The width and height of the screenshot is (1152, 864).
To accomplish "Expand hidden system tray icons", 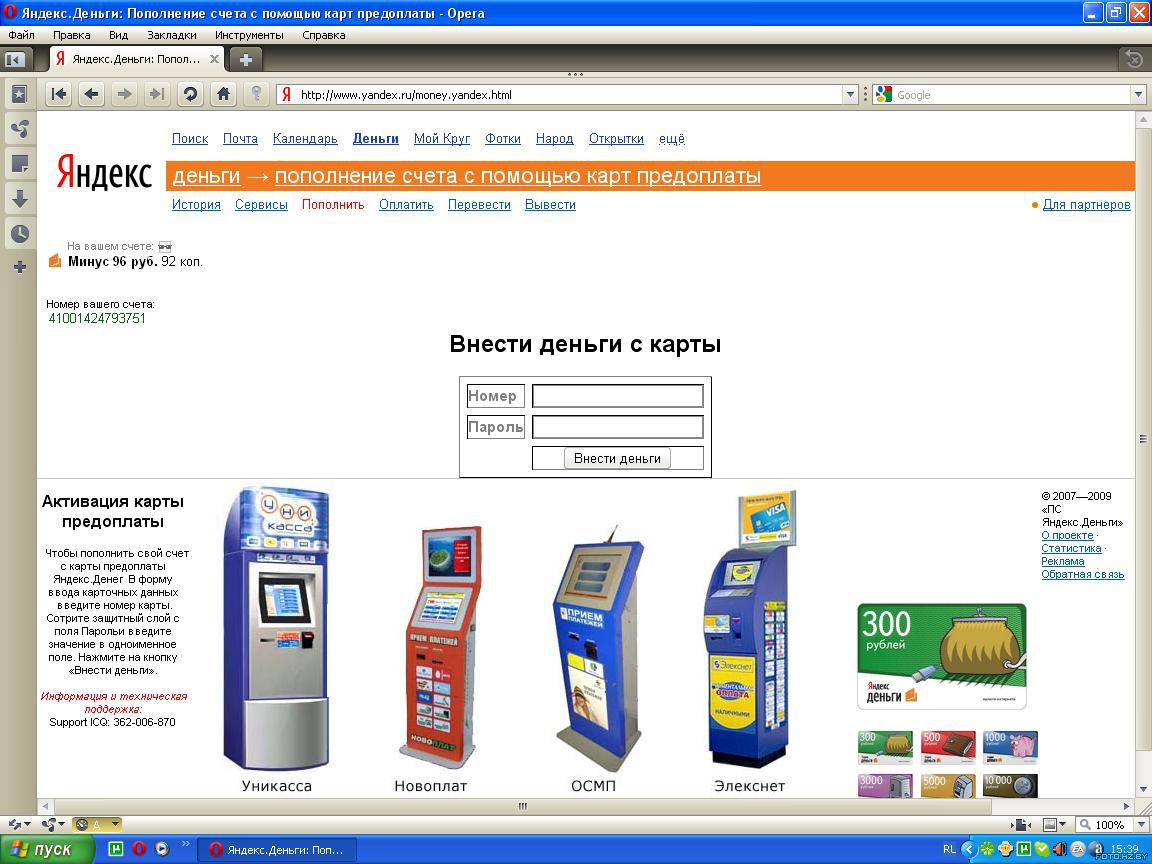I will pos(968,849).
